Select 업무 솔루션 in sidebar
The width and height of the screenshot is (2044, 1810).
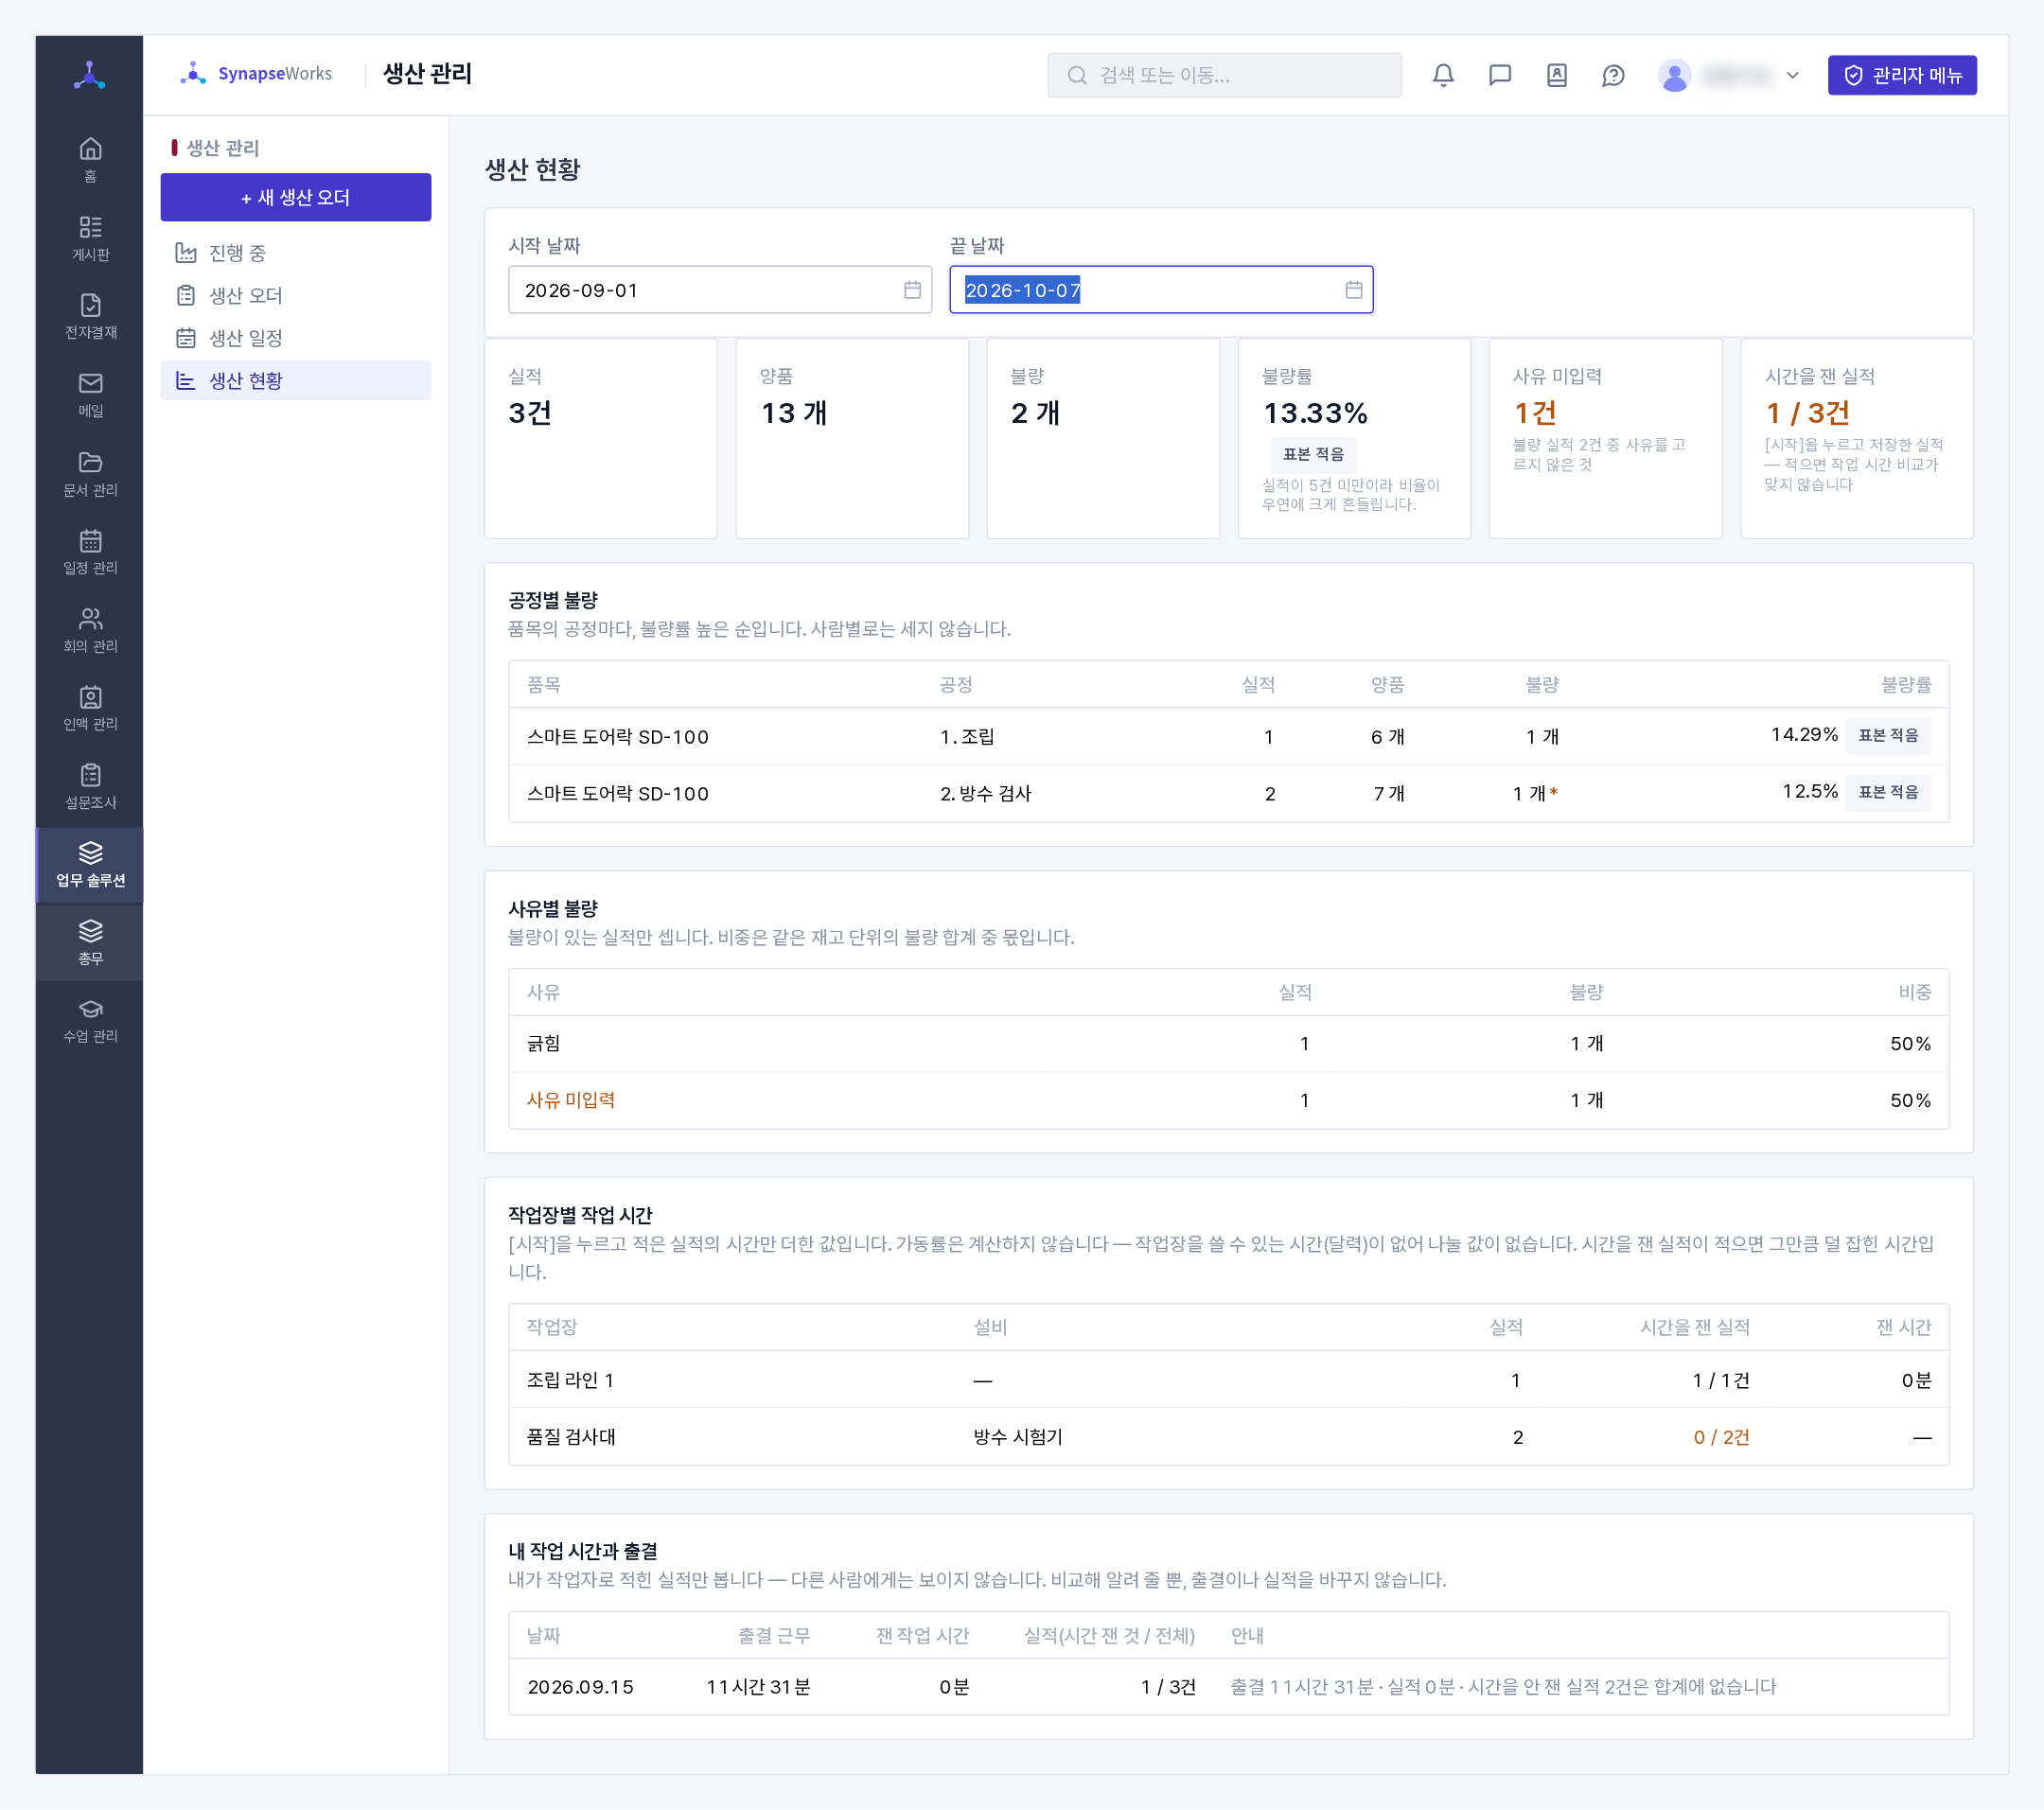point(90,864)
